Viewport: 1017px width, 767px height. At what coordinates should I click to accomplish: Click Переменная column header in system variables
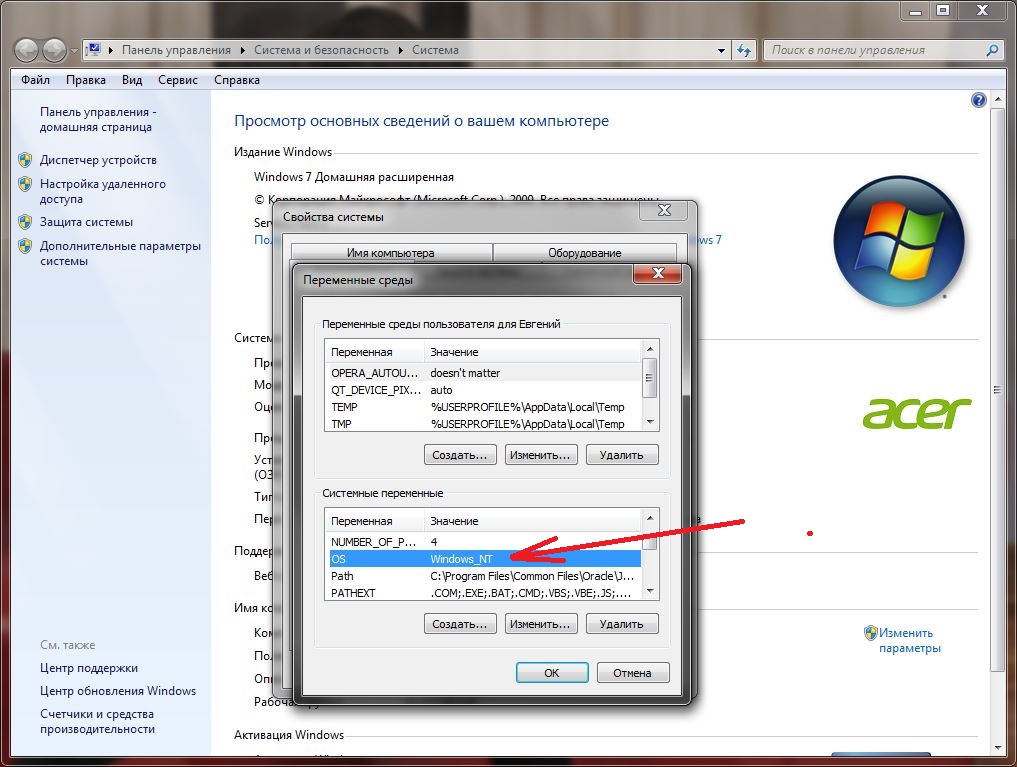click(375, 521)
